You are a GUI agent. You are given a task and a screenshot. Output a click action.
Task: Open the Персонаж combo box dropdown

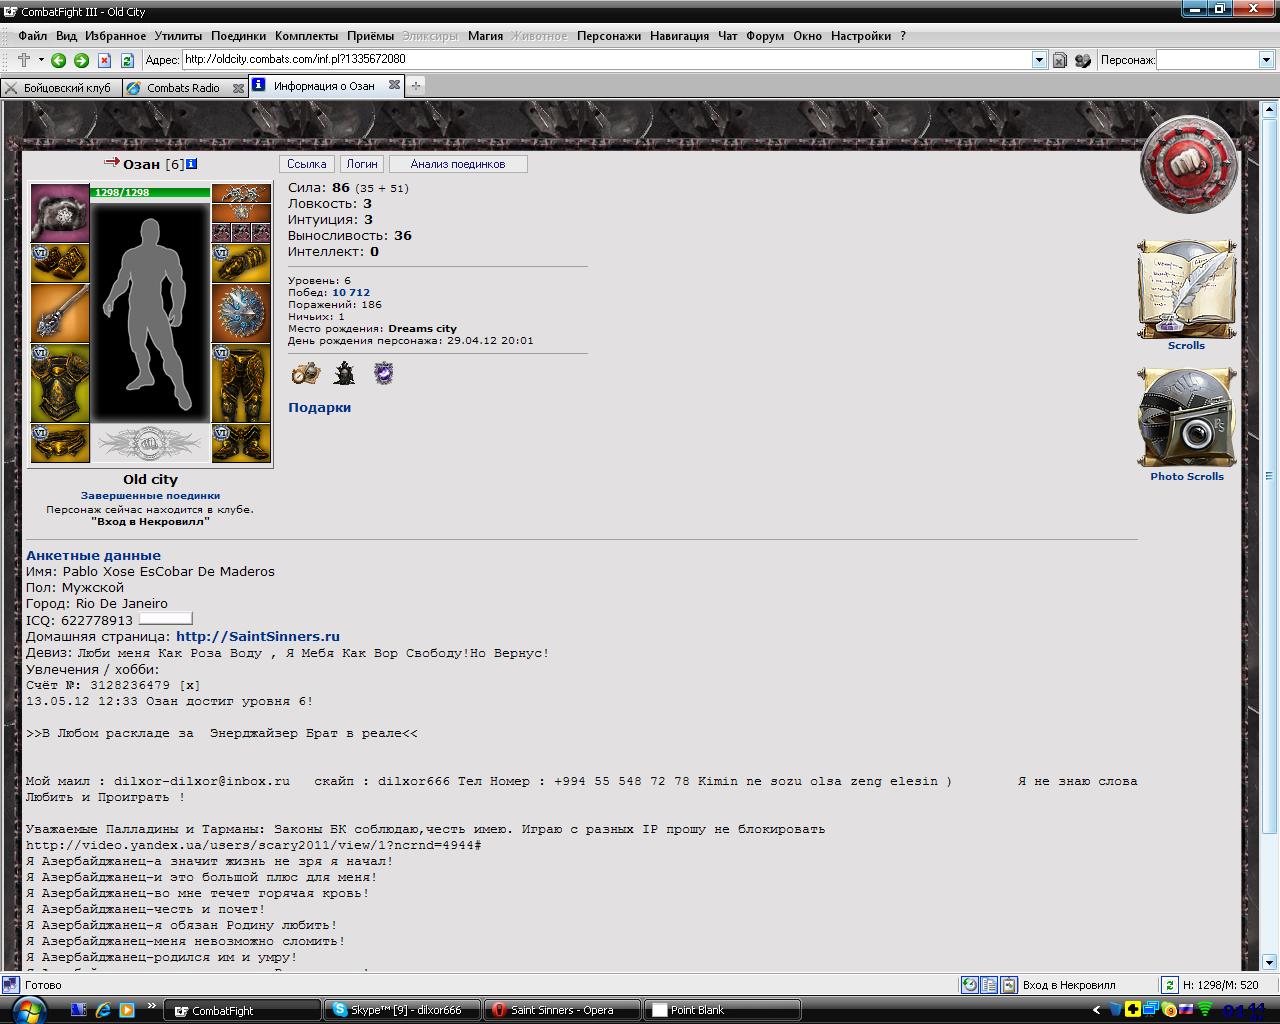pos(1267,60)
